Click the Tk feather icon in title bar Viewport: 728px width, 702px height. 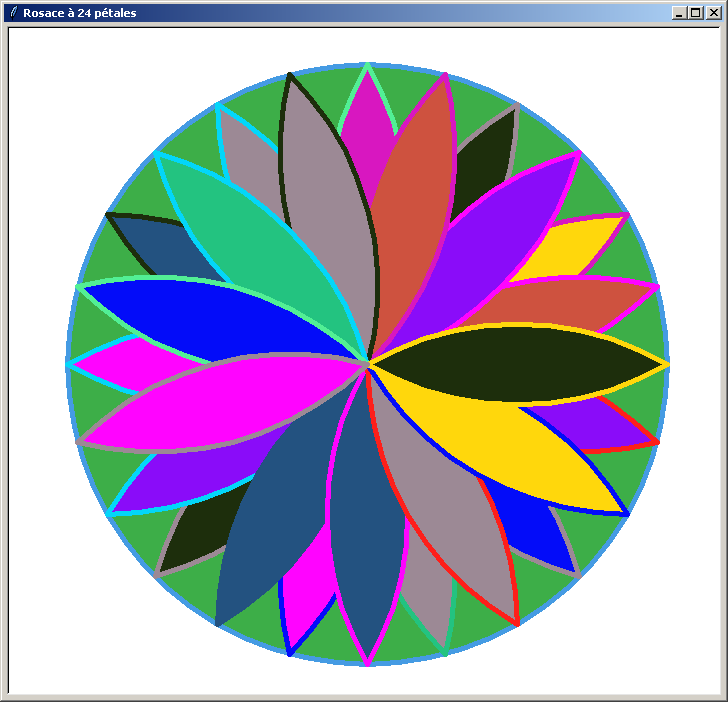click(x=13, y=13)
